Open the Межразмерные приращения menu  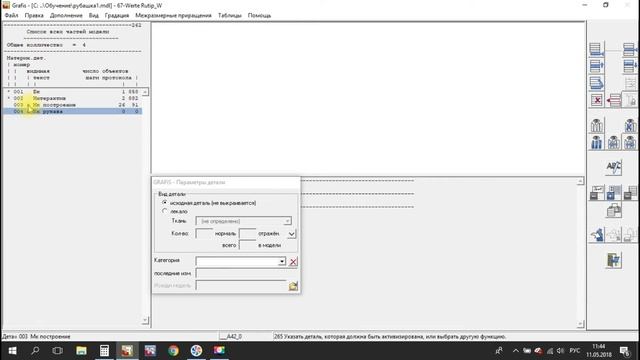pyautogui.click(x=173, y=16)
